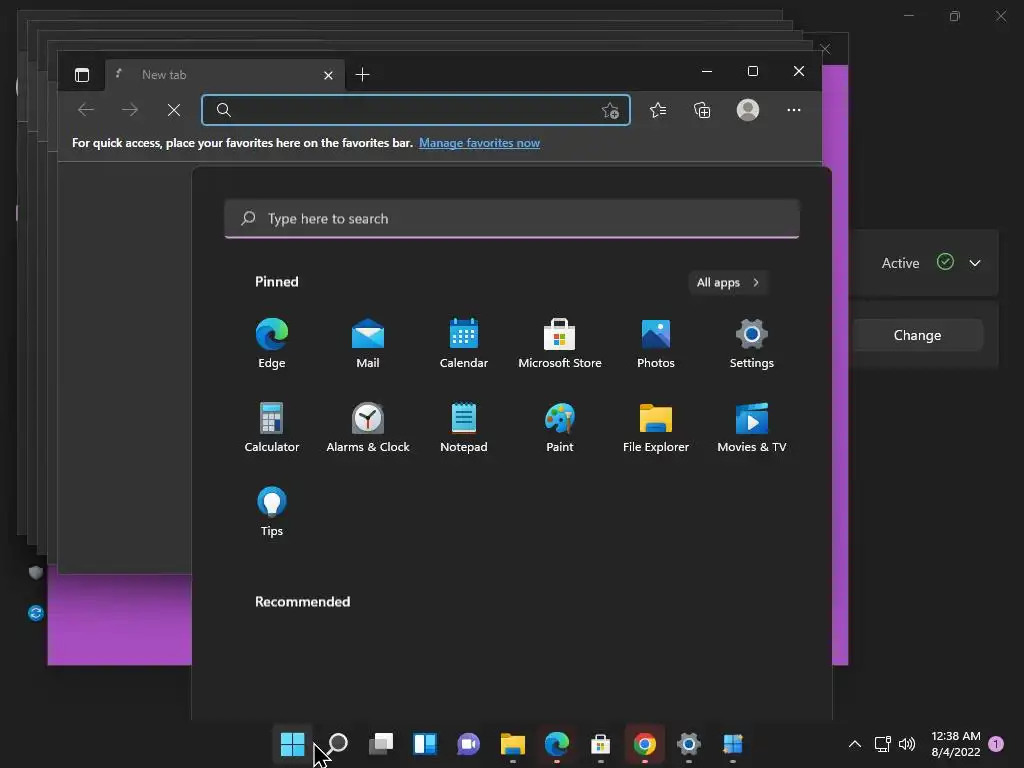The height and width of the screenshot is (768, 1024).
Task: Open All apps list
Action: pyautogui.click(x=728, y=282)
